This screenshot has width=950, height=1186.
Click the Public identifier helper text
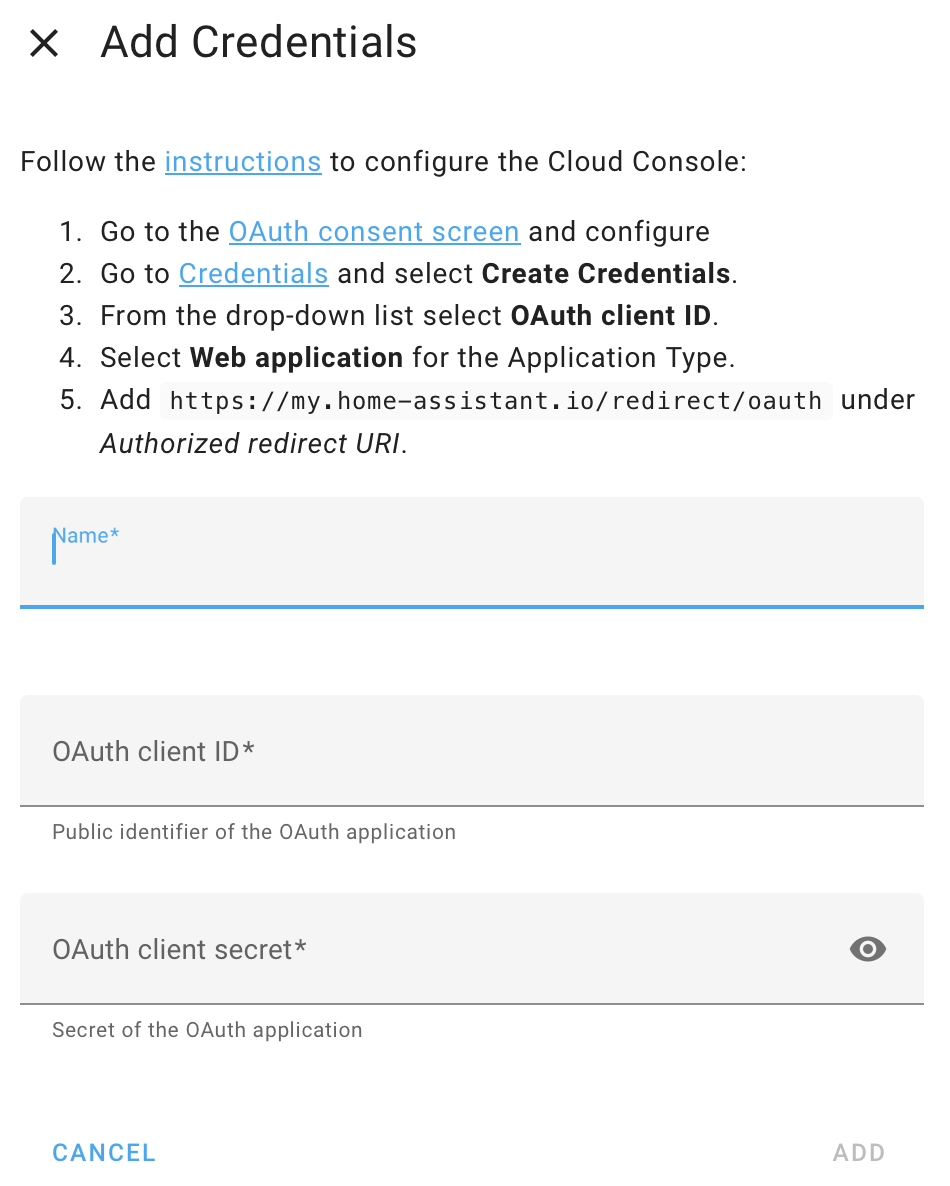click(x=254, y=832)
